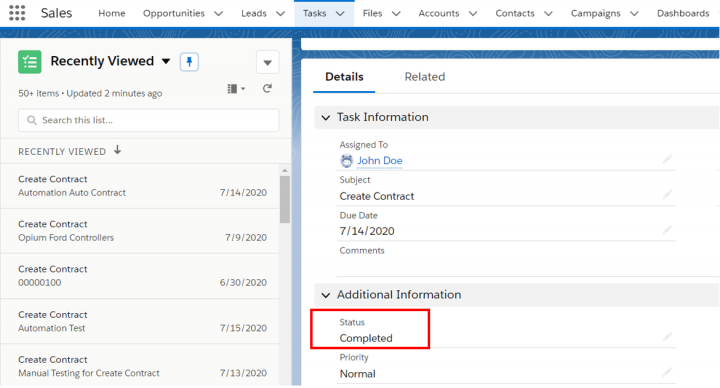Open the Contacts tab
Image resolution: width=720 pixels, height=388 pixels.
point(515,13)
